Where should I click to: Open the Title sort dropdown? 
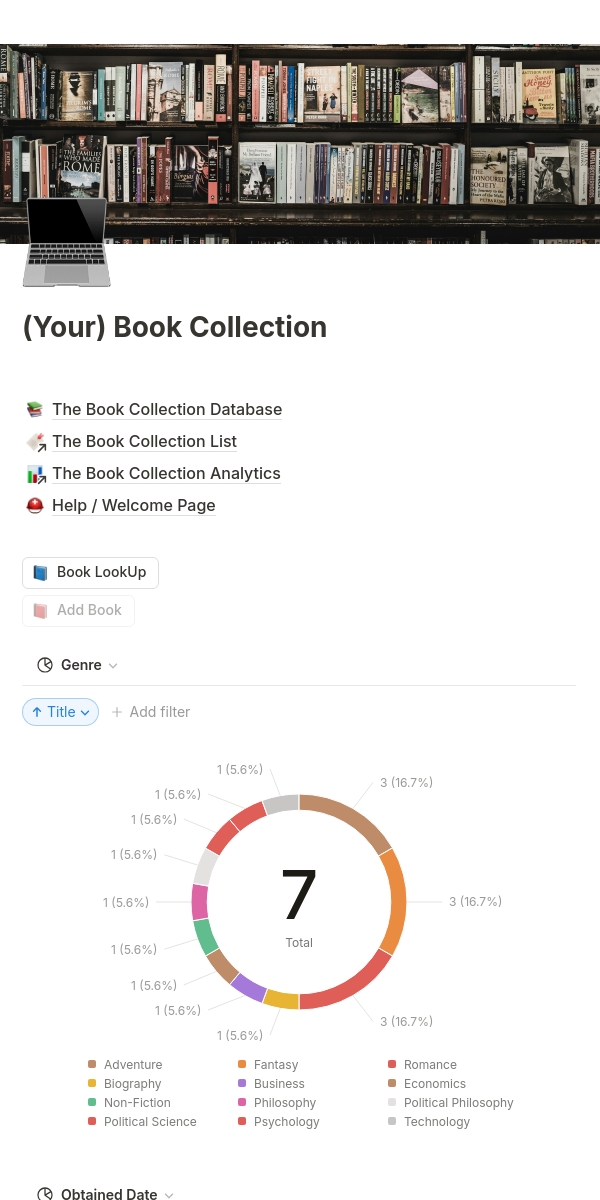[60, 712]
